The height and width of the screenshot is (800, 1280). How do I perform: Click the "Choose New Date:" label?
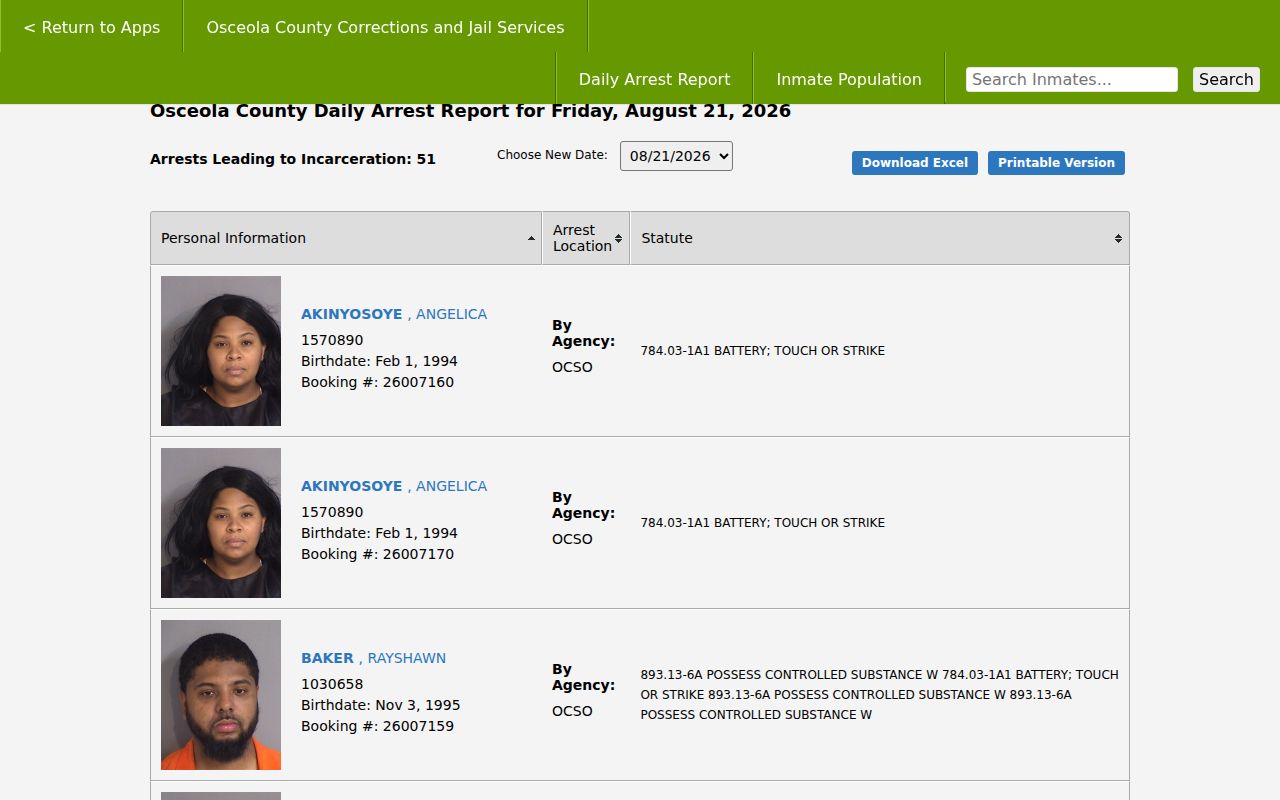click(552, 155)
